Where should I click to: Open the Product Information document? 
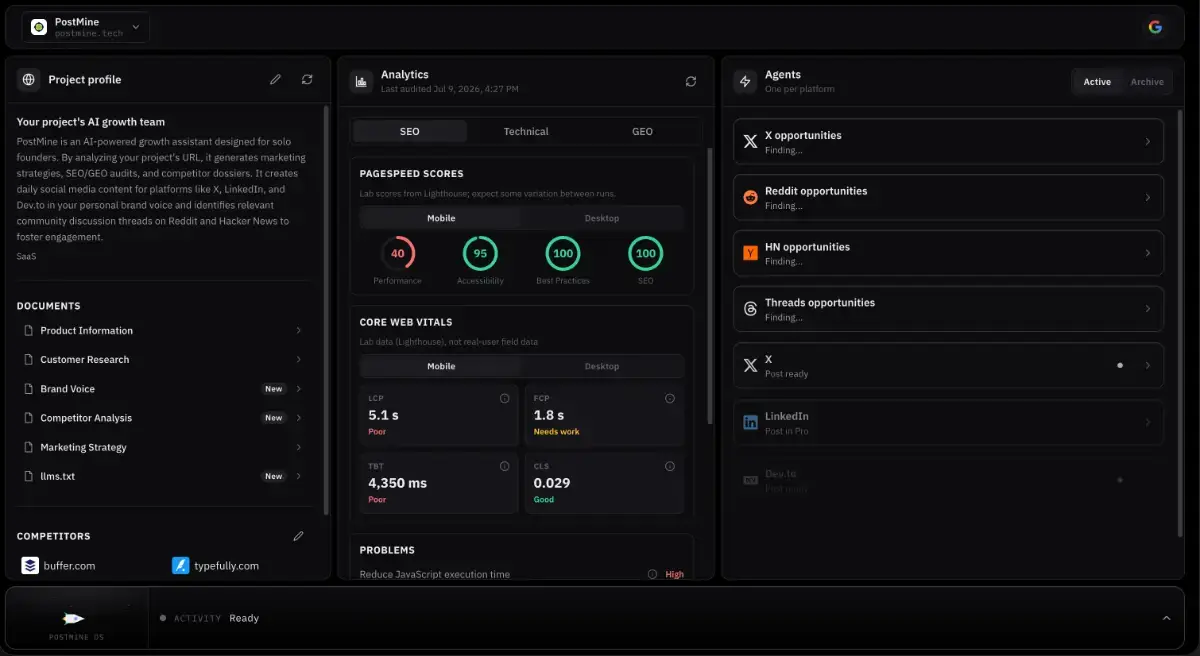click(x=164, y=330)
